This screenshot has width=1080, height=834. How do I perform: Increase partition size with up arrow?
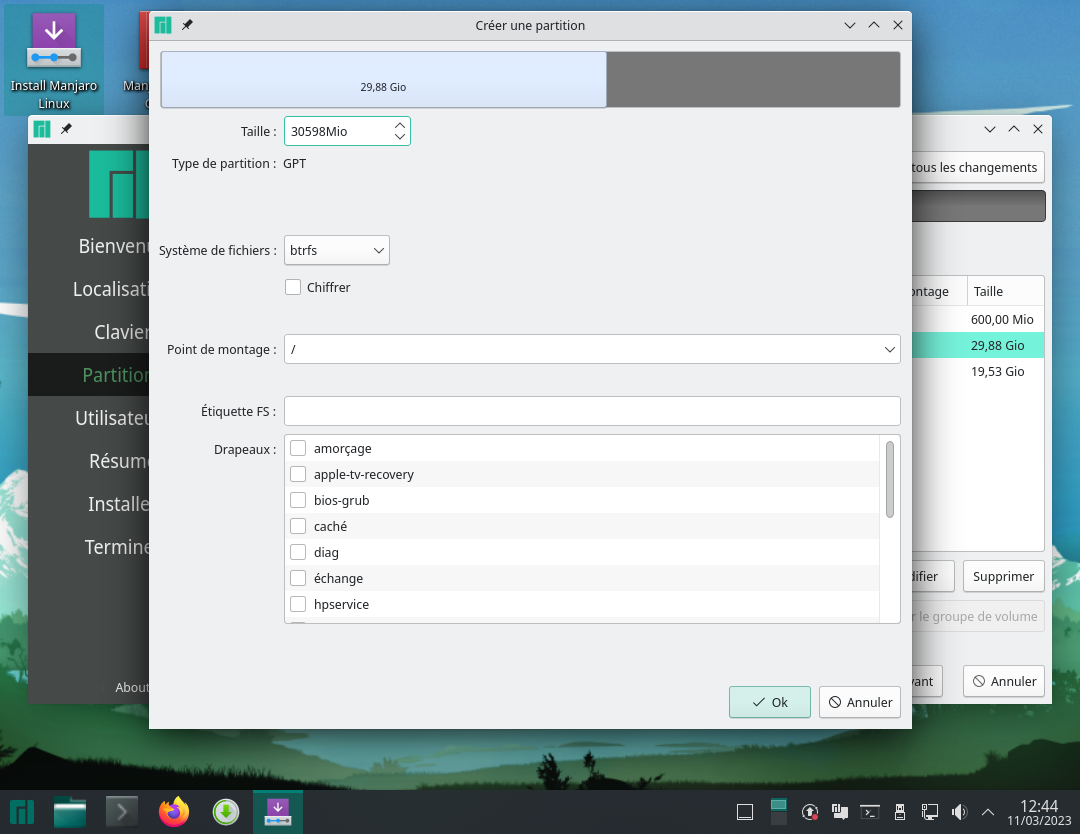tap(400, 126)
